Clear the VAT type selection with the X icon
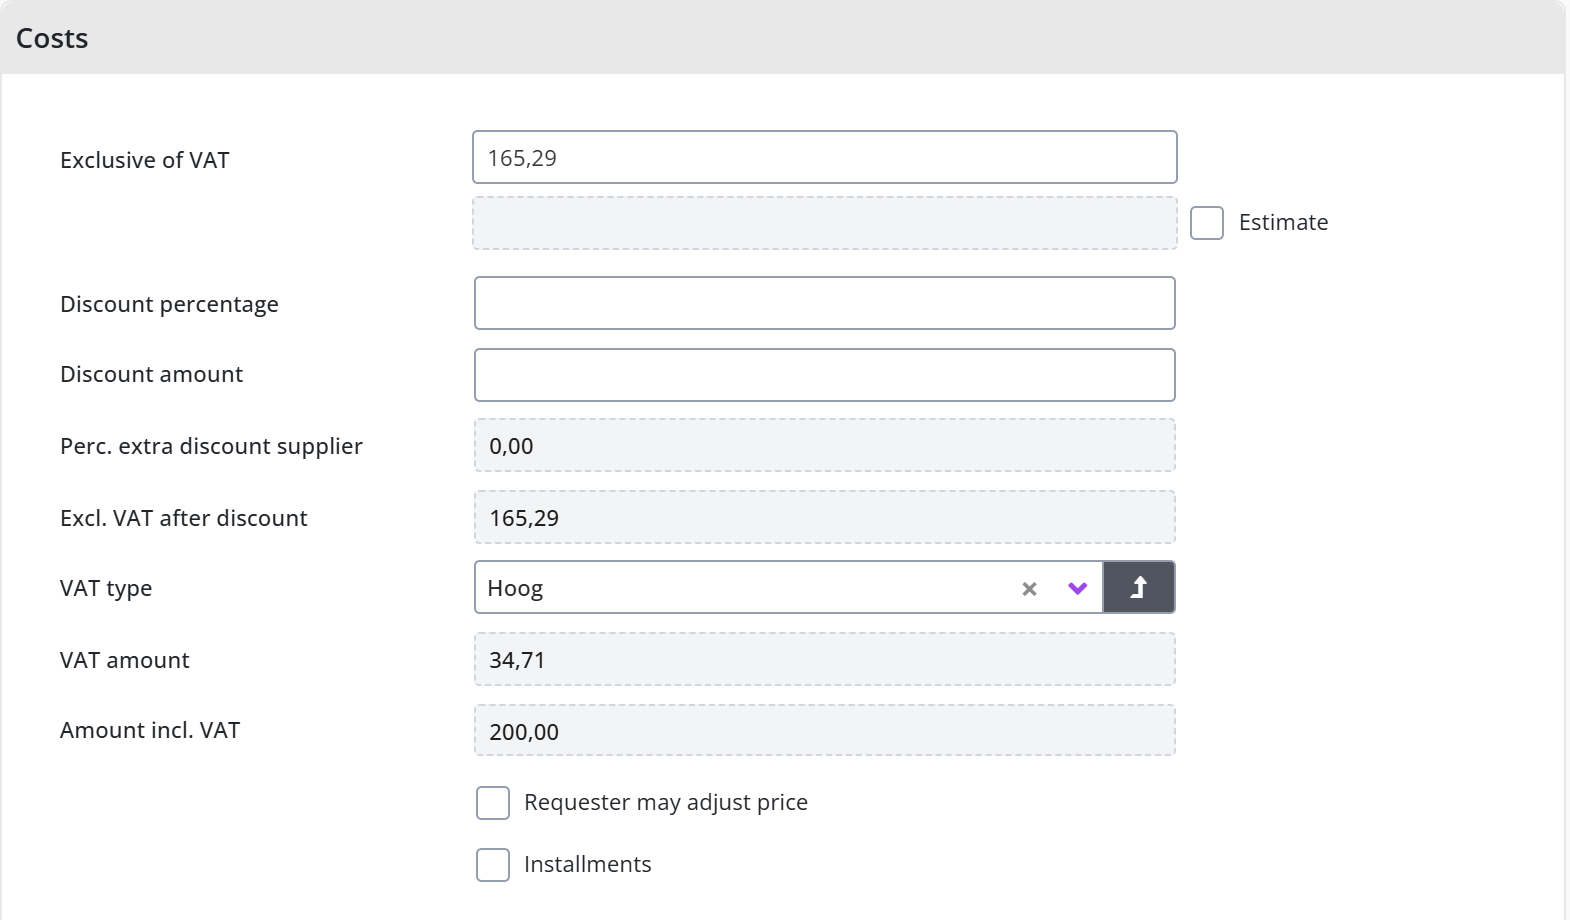Viewport: 1570px width, 920px height. (1029, 589)
